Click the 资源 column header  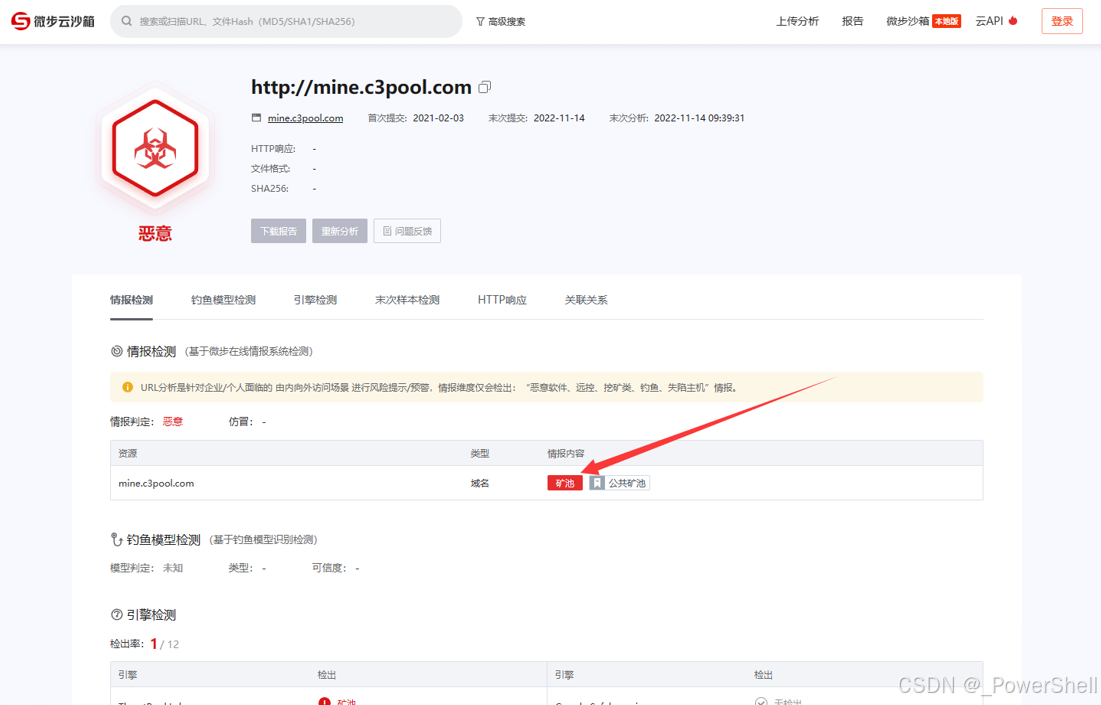coord(128,454)
